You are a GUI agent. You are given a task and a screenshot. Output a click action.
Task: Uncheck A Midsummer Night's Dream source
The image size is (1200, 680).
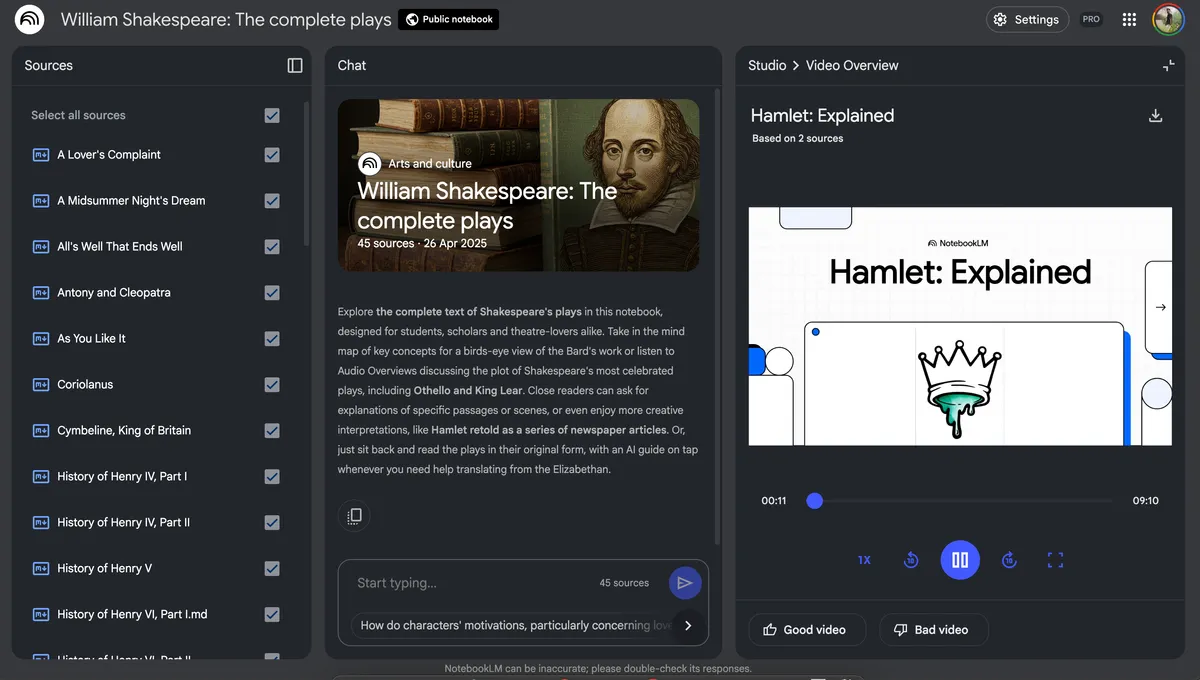click(x=272, y=201)
